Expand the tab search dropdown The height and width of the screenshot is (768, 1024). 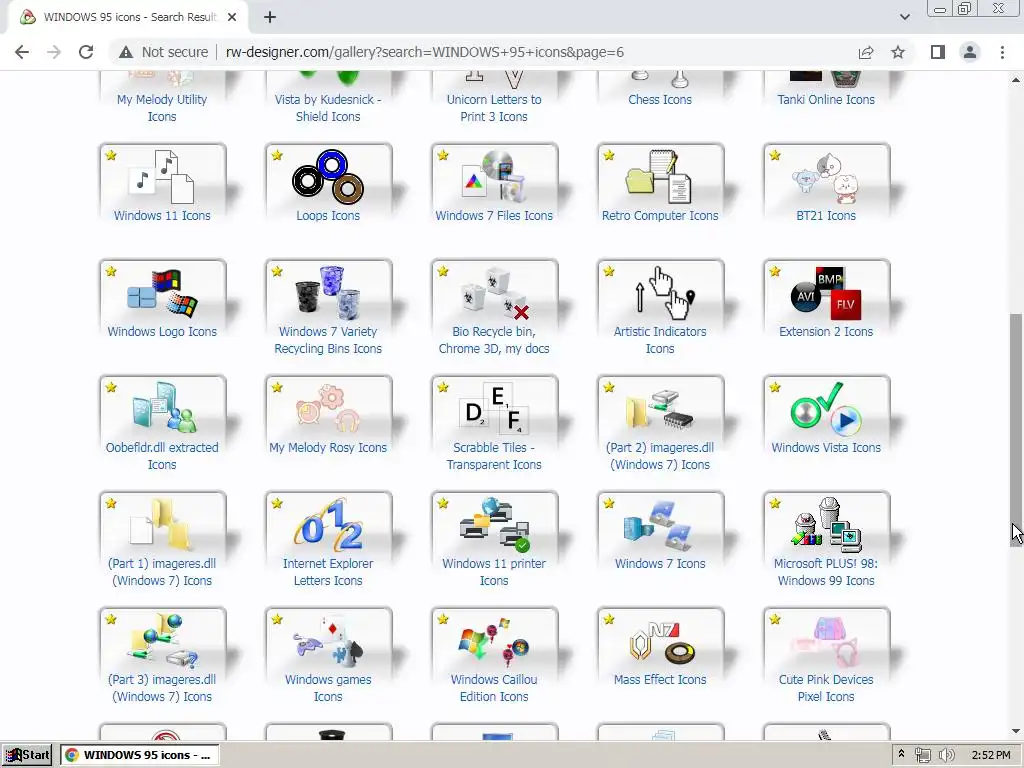point(904,17)
